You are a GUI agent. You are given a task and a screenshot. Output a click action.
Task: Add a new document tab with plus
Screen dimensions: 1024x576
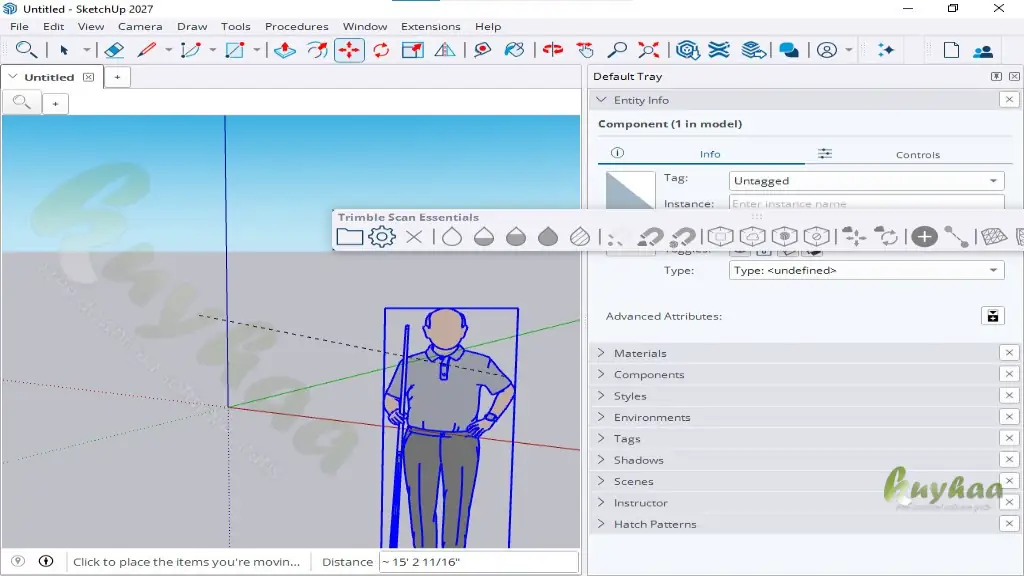(x=117, y=77)
